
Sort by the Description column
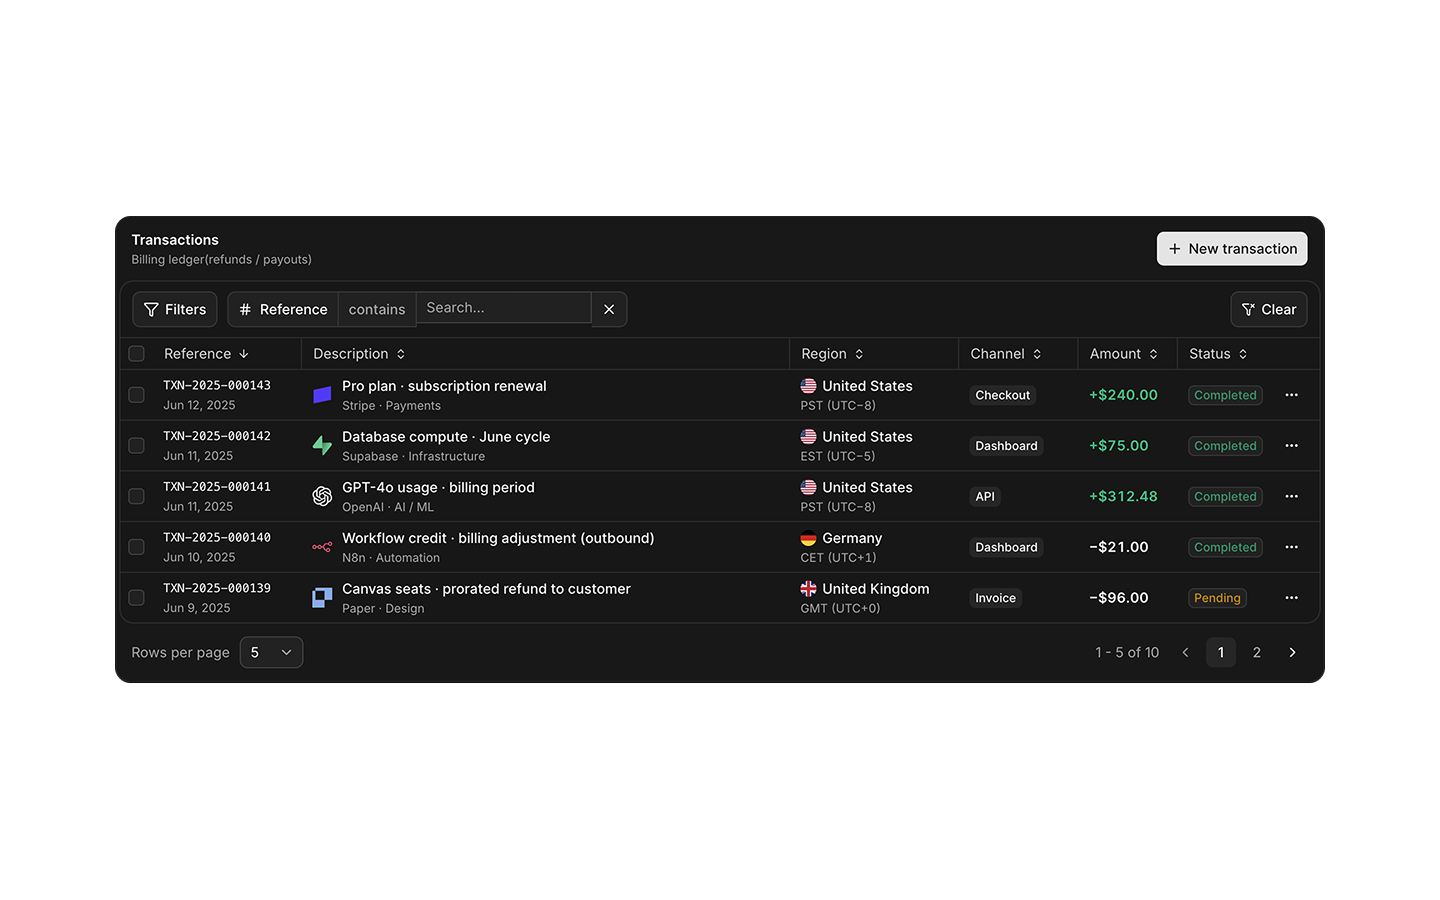pyautogui.click(x=359, y=354)
